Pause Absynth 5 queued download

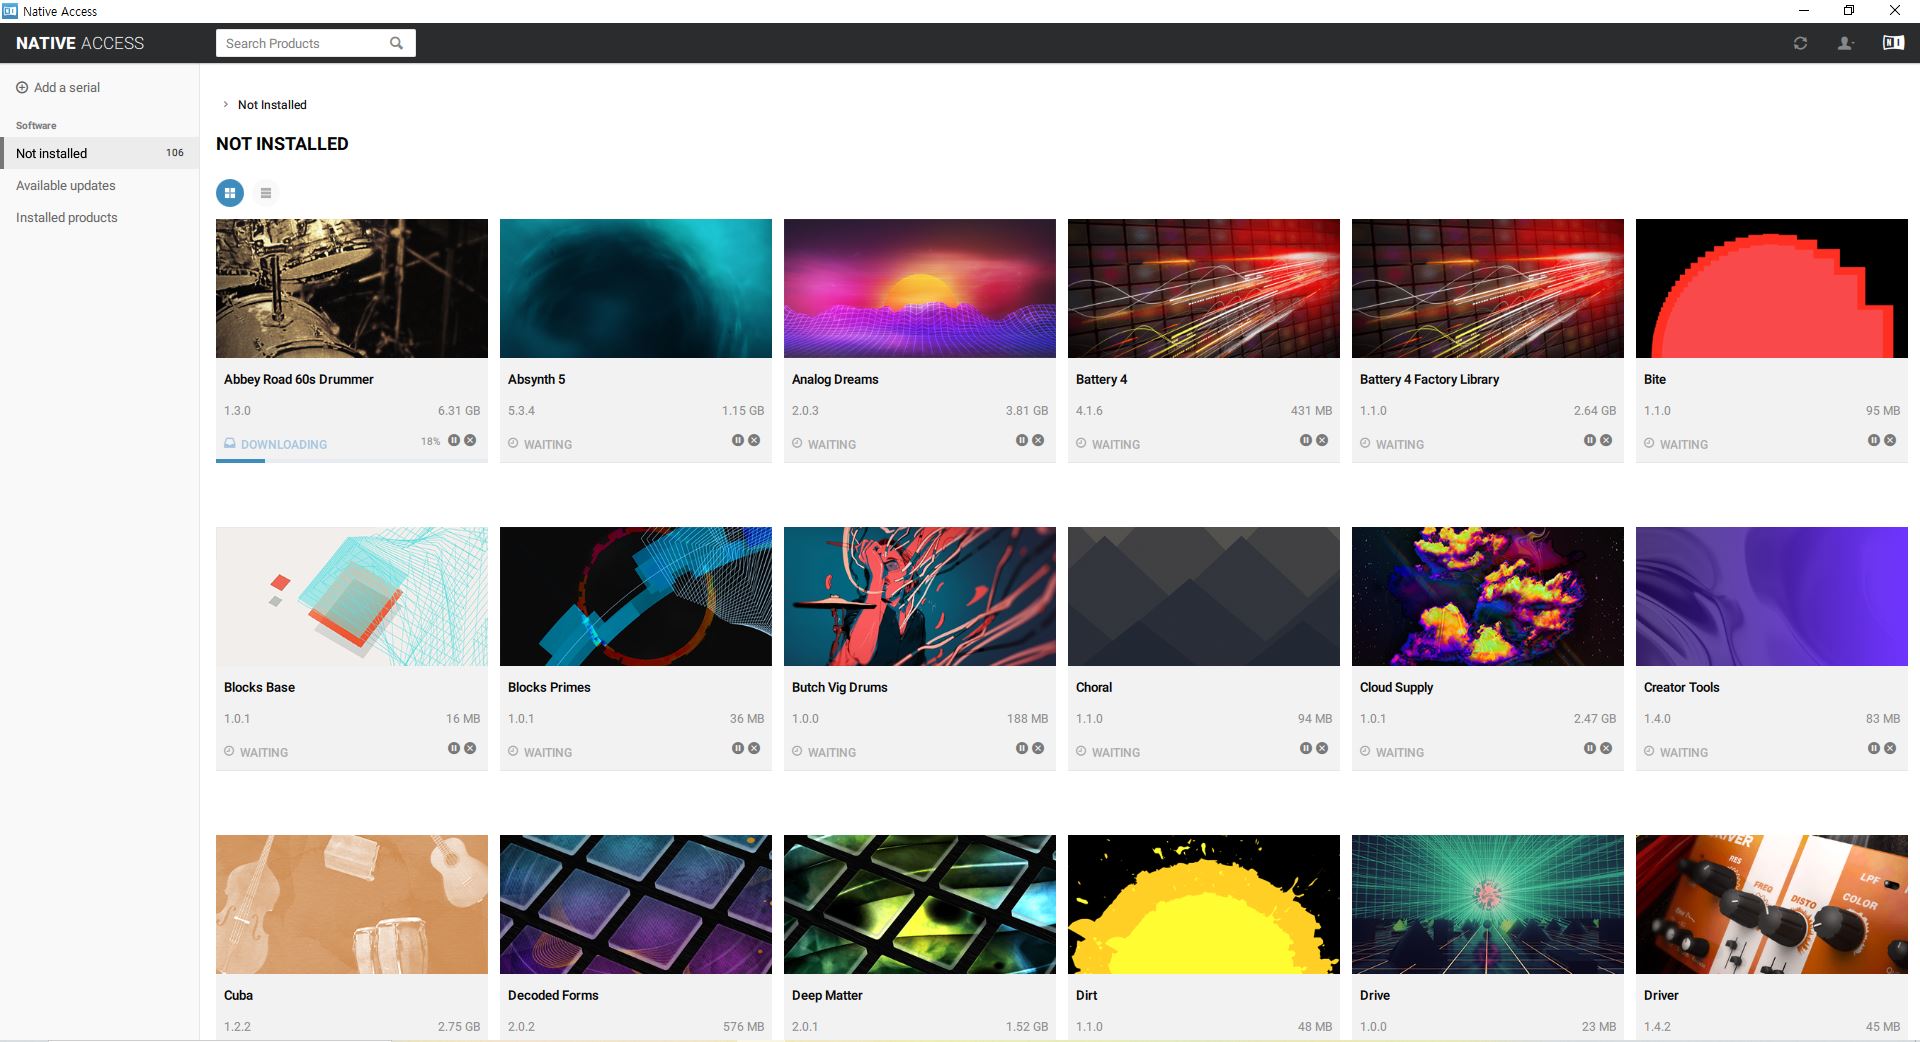click(738, 440)
